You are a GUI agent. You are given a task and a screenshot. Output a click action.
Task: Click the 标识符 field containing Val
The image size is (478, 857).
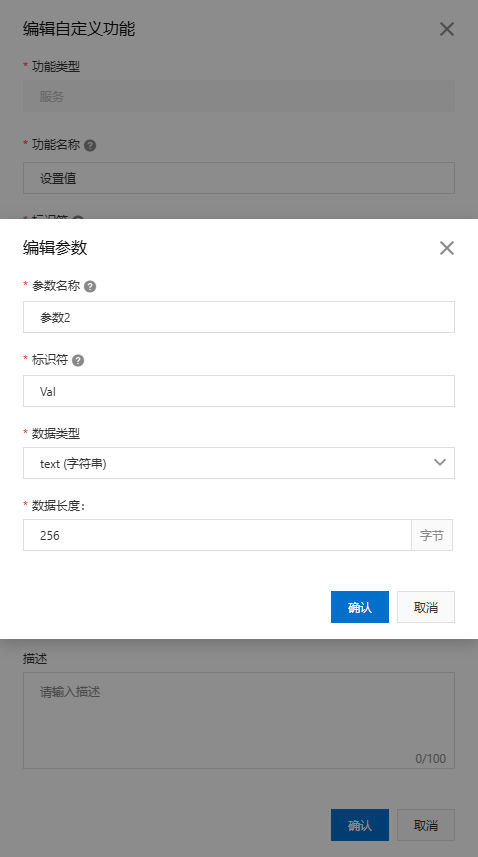[239, 391]
